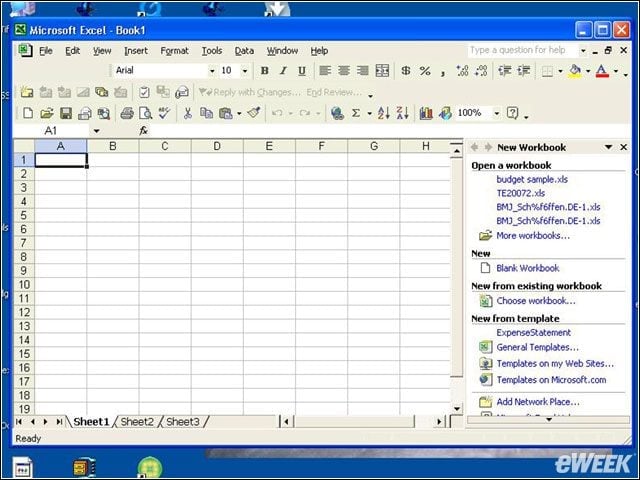Click the Borders toolbar button
640x480 pixels.
coord(547,71)
